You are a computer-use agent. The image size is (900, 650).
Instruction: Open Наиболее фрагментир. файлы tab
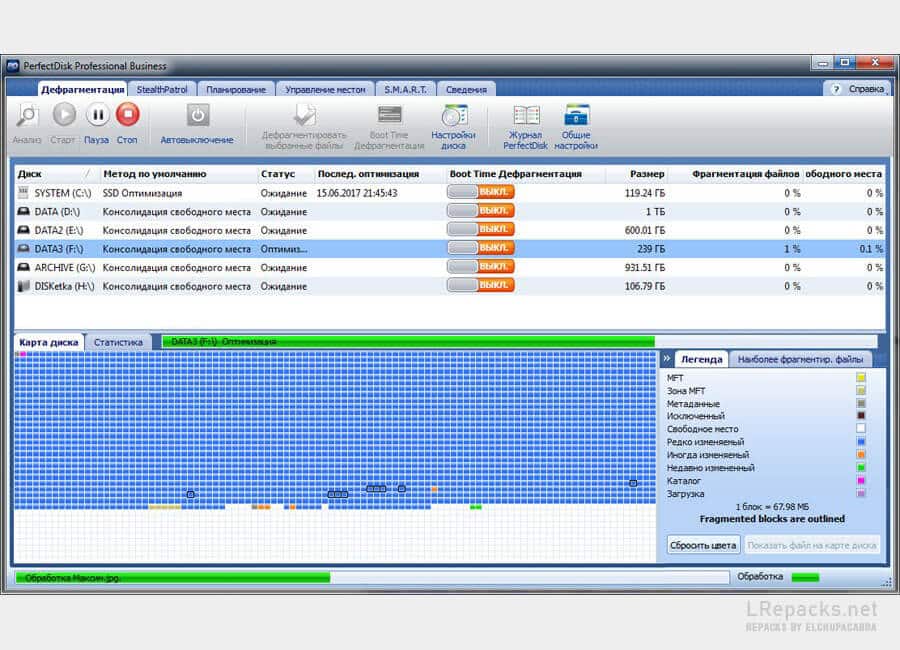(800, 359)
